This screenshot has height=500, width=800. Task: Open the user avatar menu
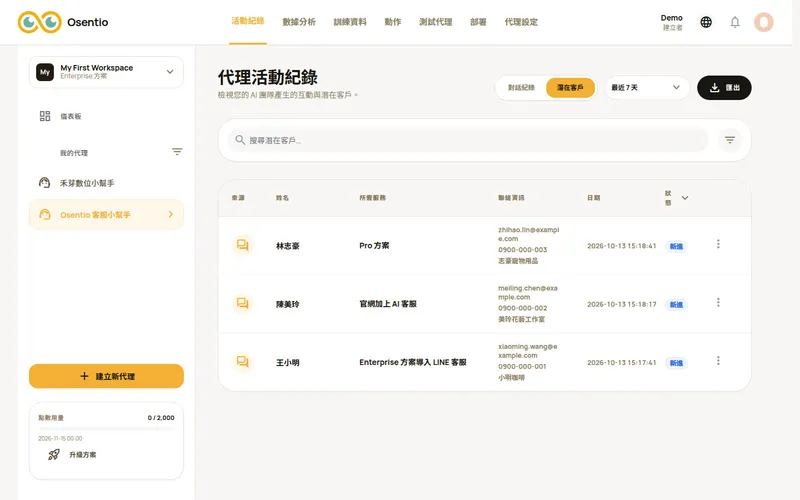764,22
